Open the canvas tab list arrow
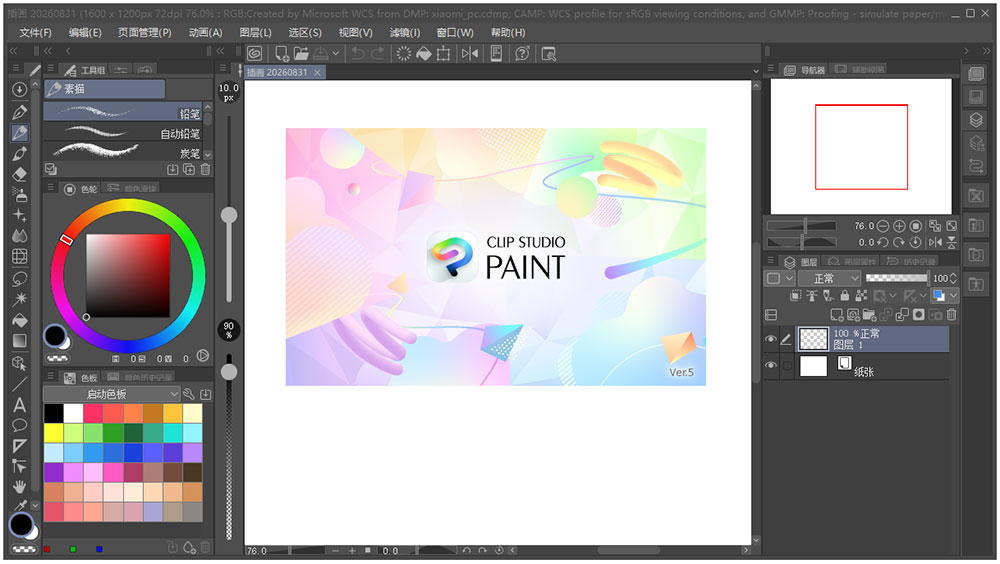 pyautogui.click(x=756, y=71)
